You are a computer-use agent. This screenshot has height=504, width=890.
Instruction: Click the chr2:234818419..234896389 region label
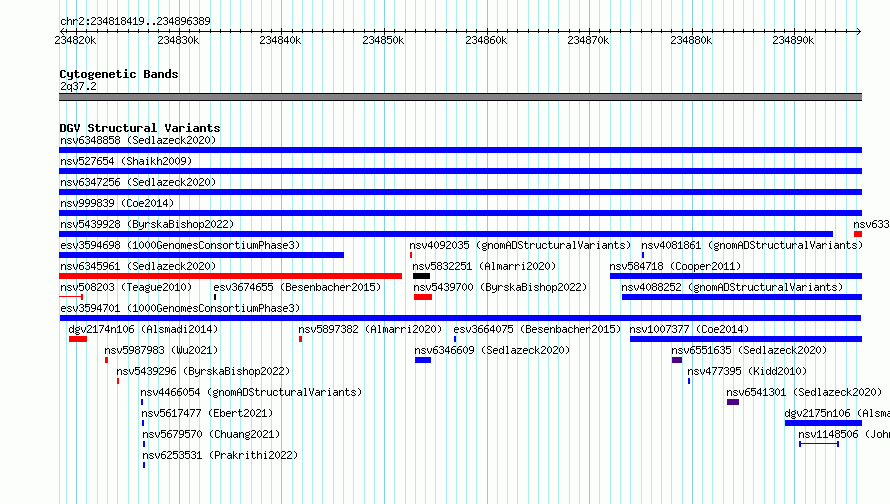tap(135, 21)
